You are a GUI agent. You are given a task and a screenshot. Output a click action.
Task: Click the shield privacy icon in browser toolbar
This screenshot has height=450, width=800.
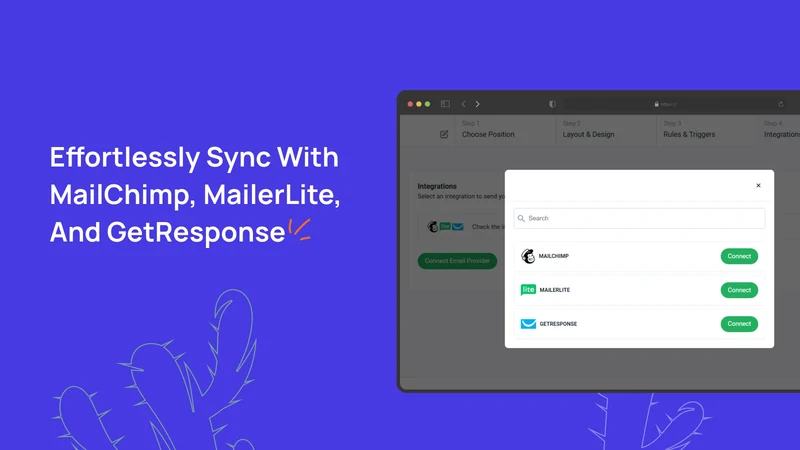pyautogui.click(x=552, y=104)
